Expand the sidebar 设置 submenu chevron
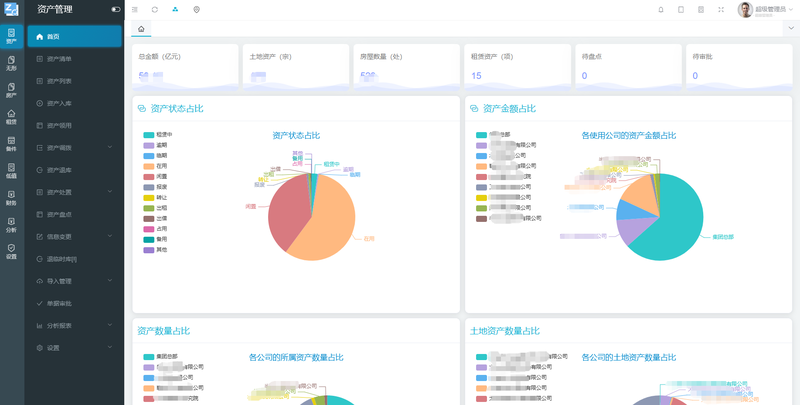800x405 pixels. pyautogui.click(x=110, y=347)
